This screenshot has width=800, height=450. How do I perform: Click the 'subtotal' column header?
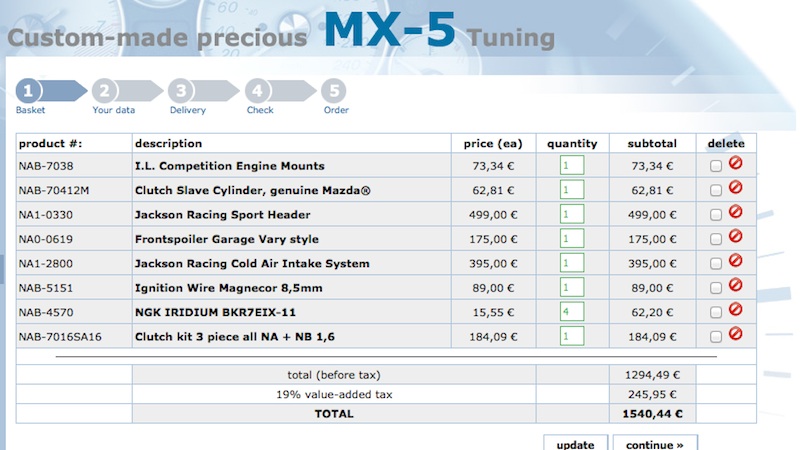[x=652, y=143]
